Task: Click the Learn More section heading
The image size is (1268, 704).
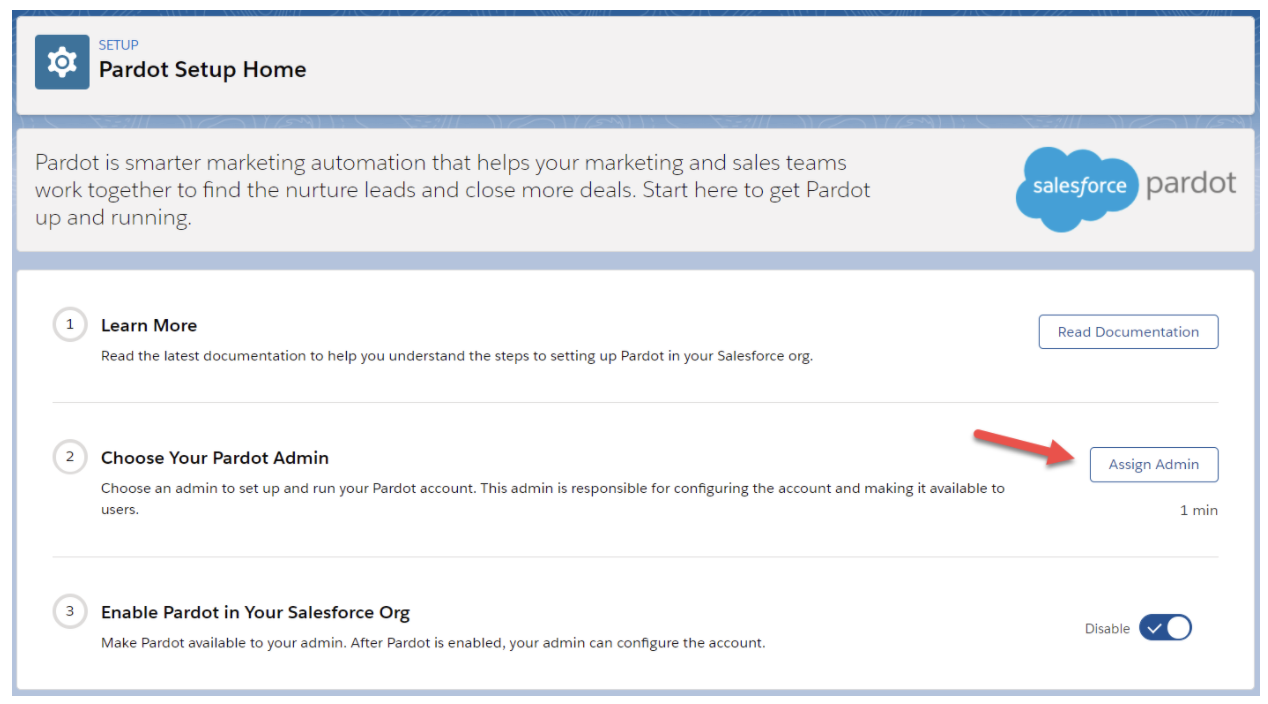Action: (x=148, y=325)
